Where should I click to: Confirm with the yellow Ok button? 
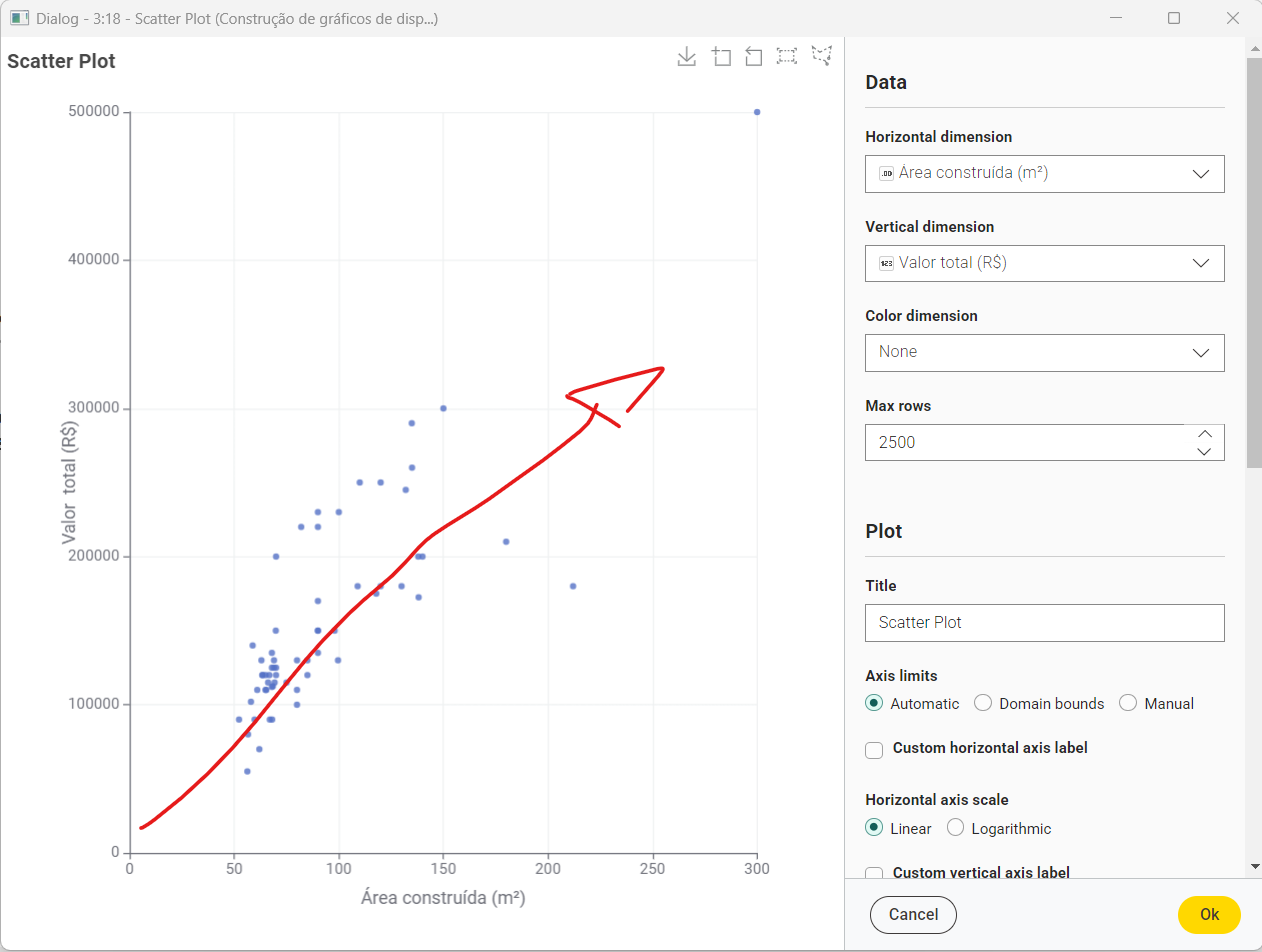tap(1209, 914)
